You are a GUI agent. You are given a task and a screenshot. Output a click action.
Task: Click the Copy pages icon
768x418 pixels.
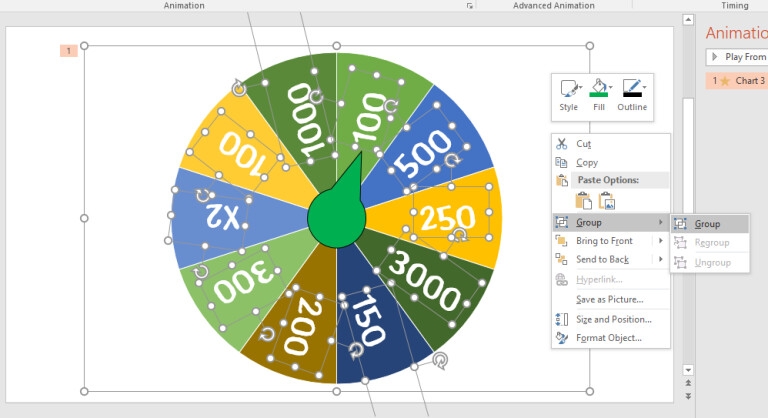coord(561,162)
